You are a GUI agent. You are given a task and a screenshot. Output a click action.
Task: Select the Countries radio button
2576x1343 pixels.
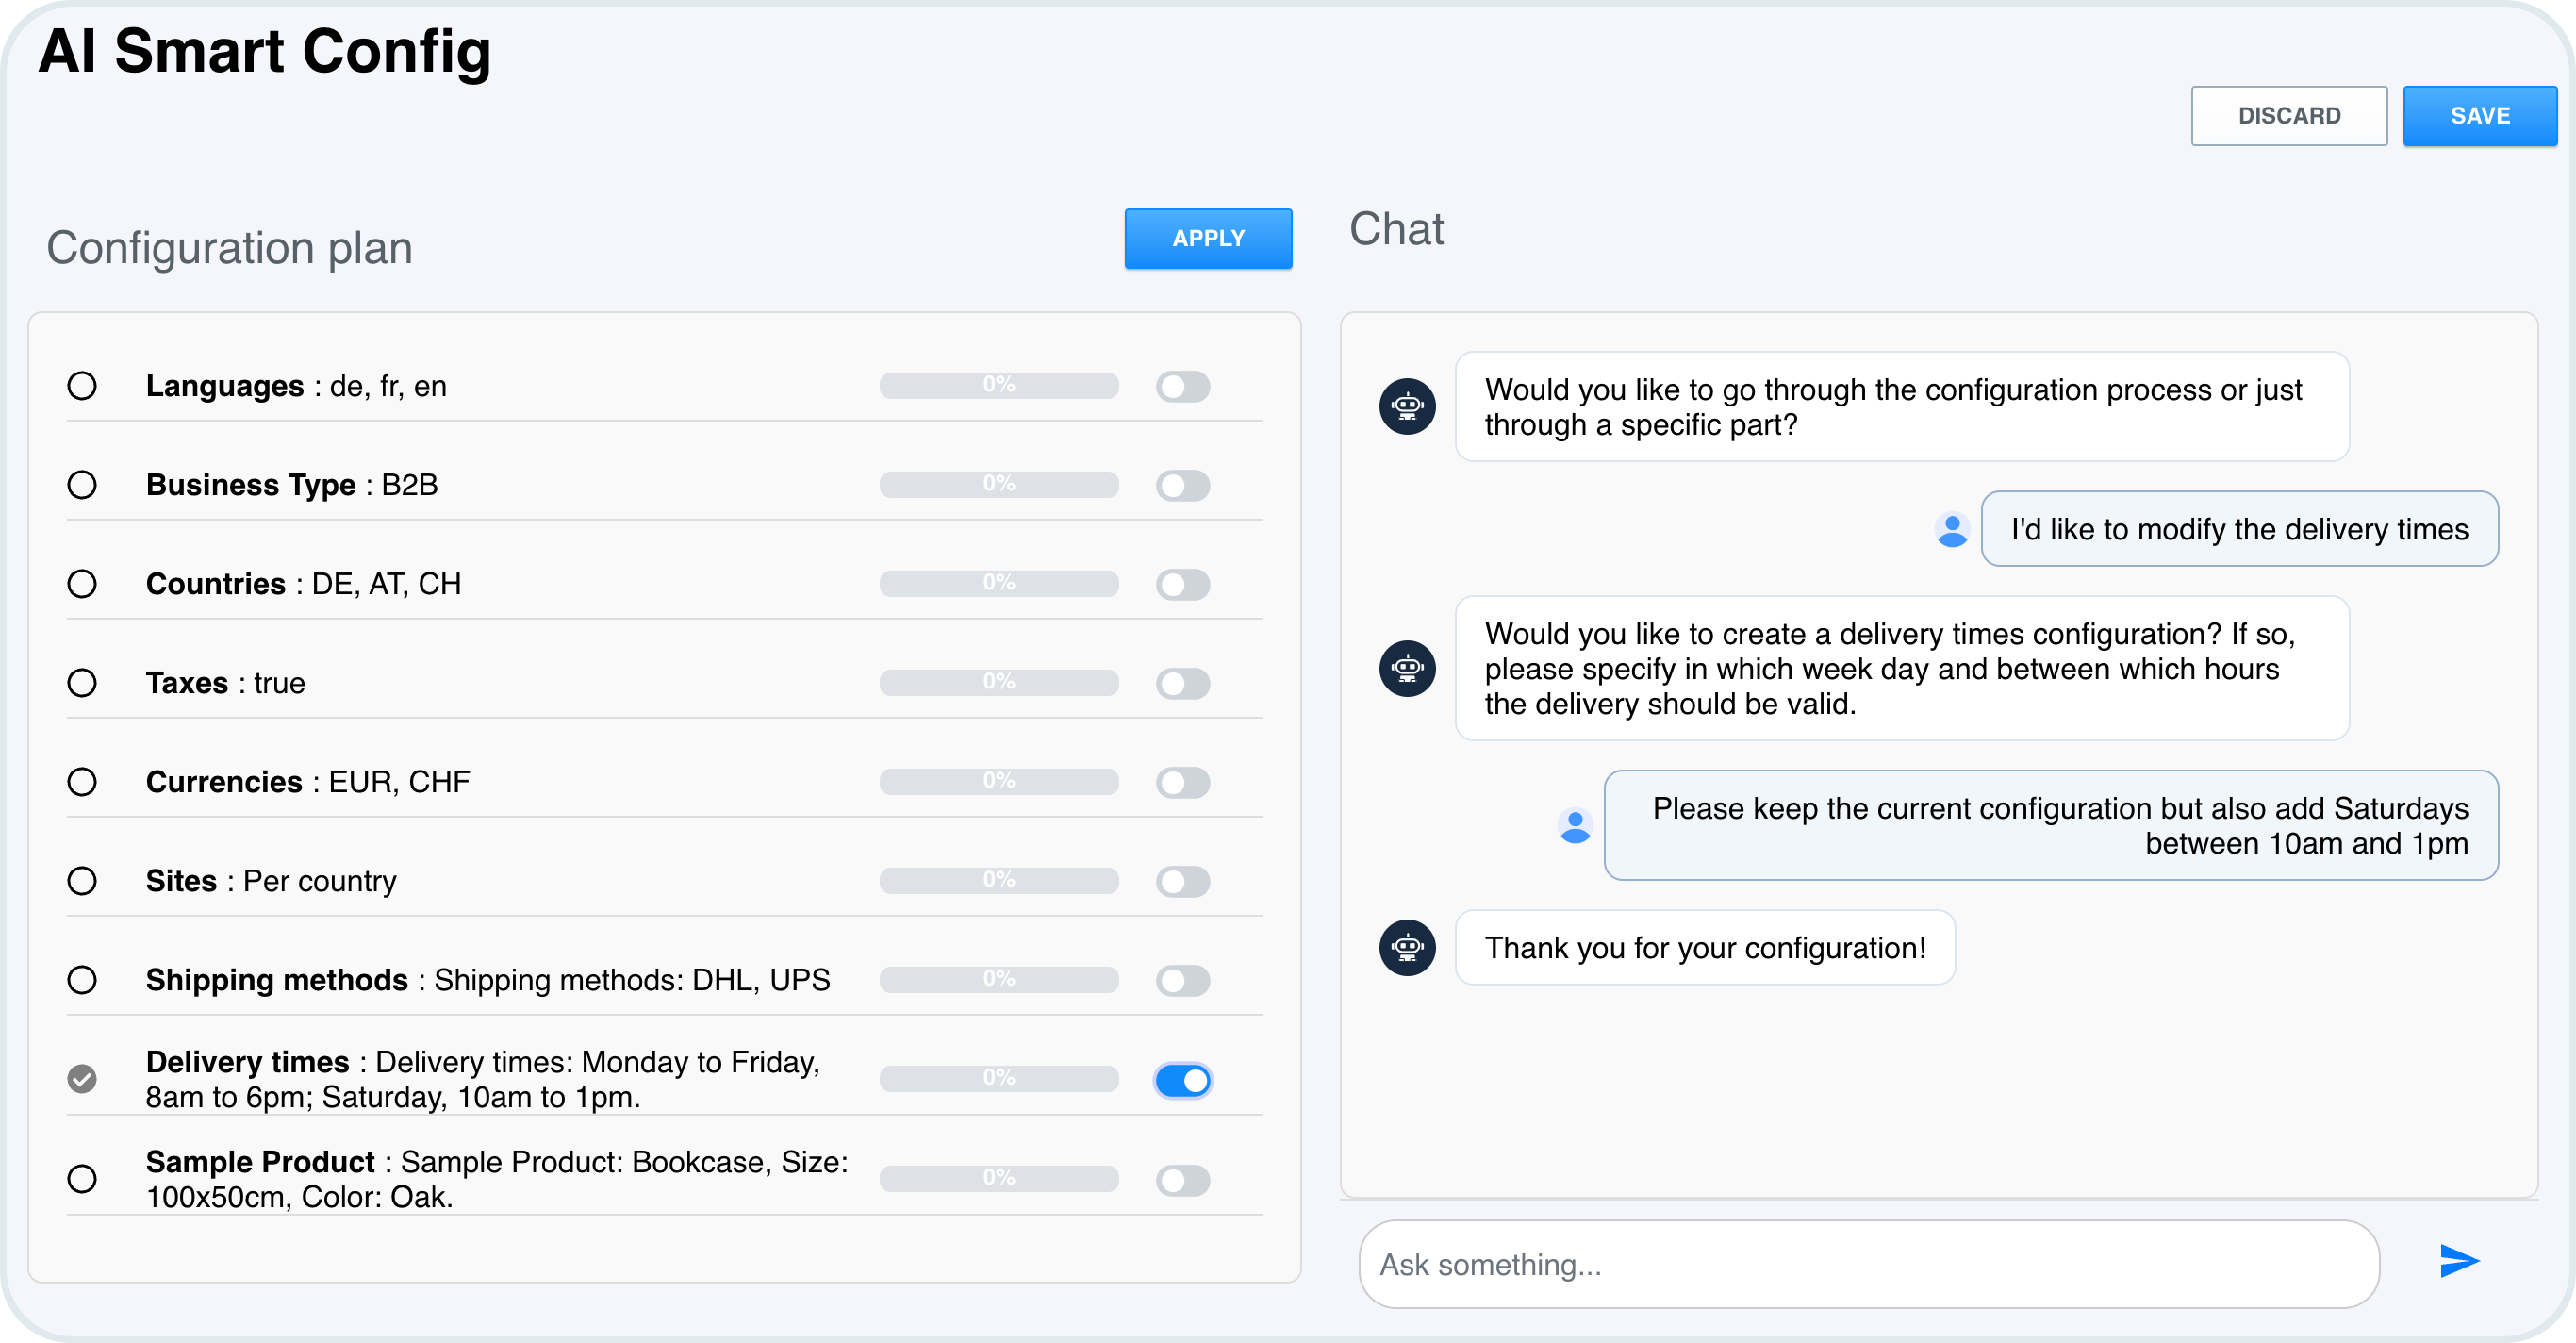tap(83, 584)
